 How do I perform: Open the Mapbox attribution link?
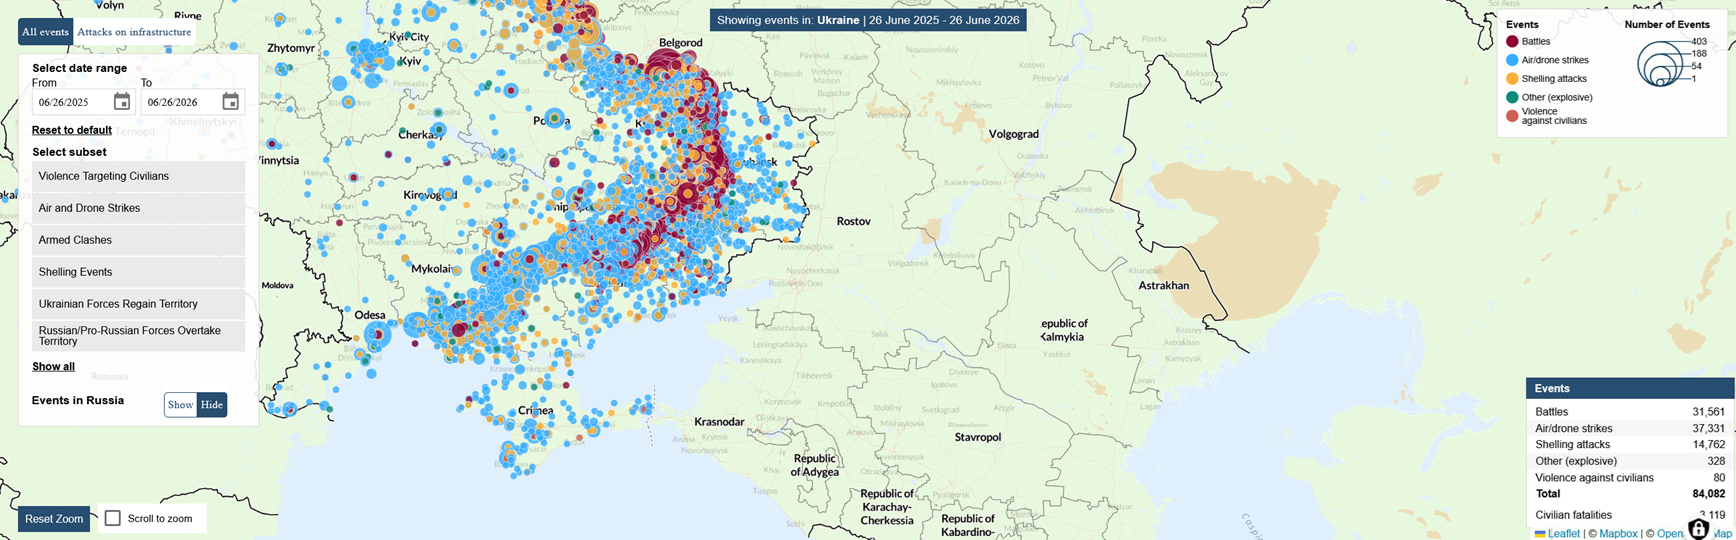click(1618, 534)
